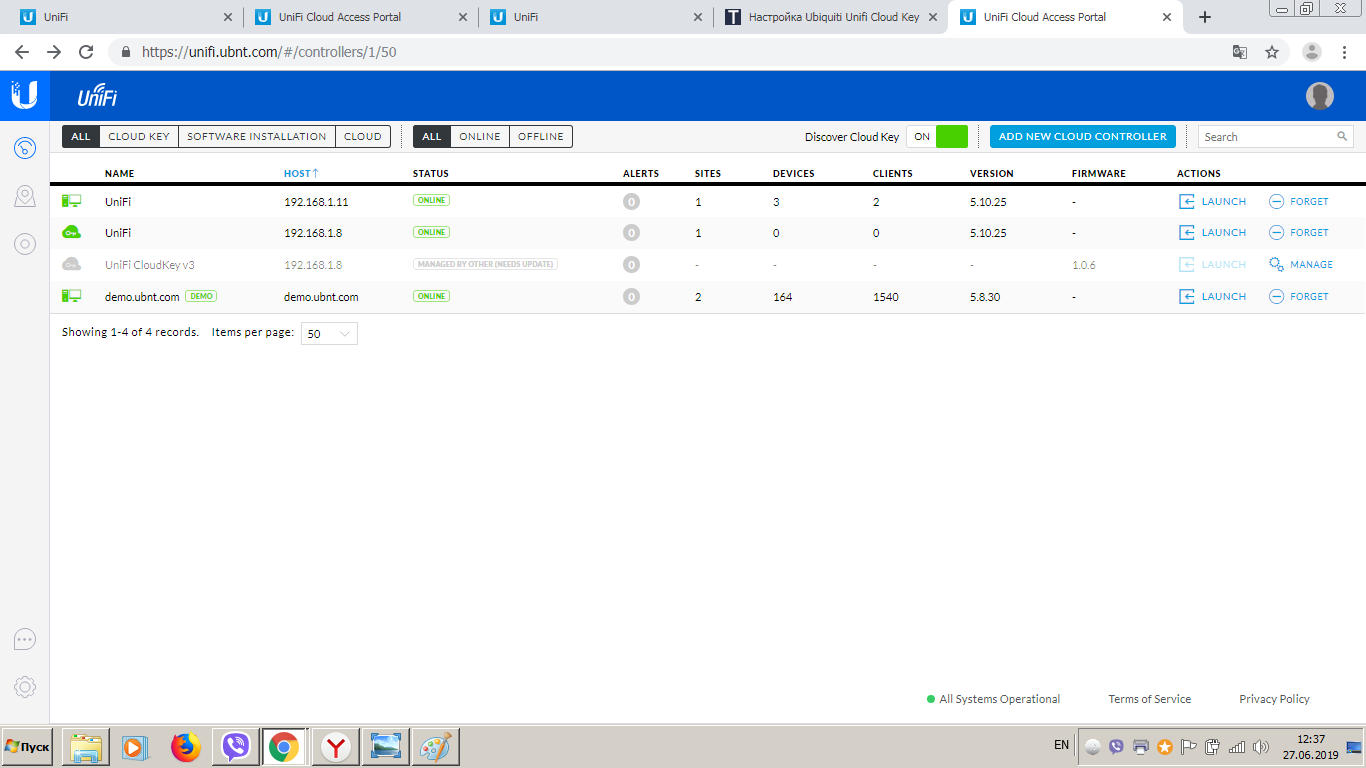Click the search magnifier icon

[1342, 136]
